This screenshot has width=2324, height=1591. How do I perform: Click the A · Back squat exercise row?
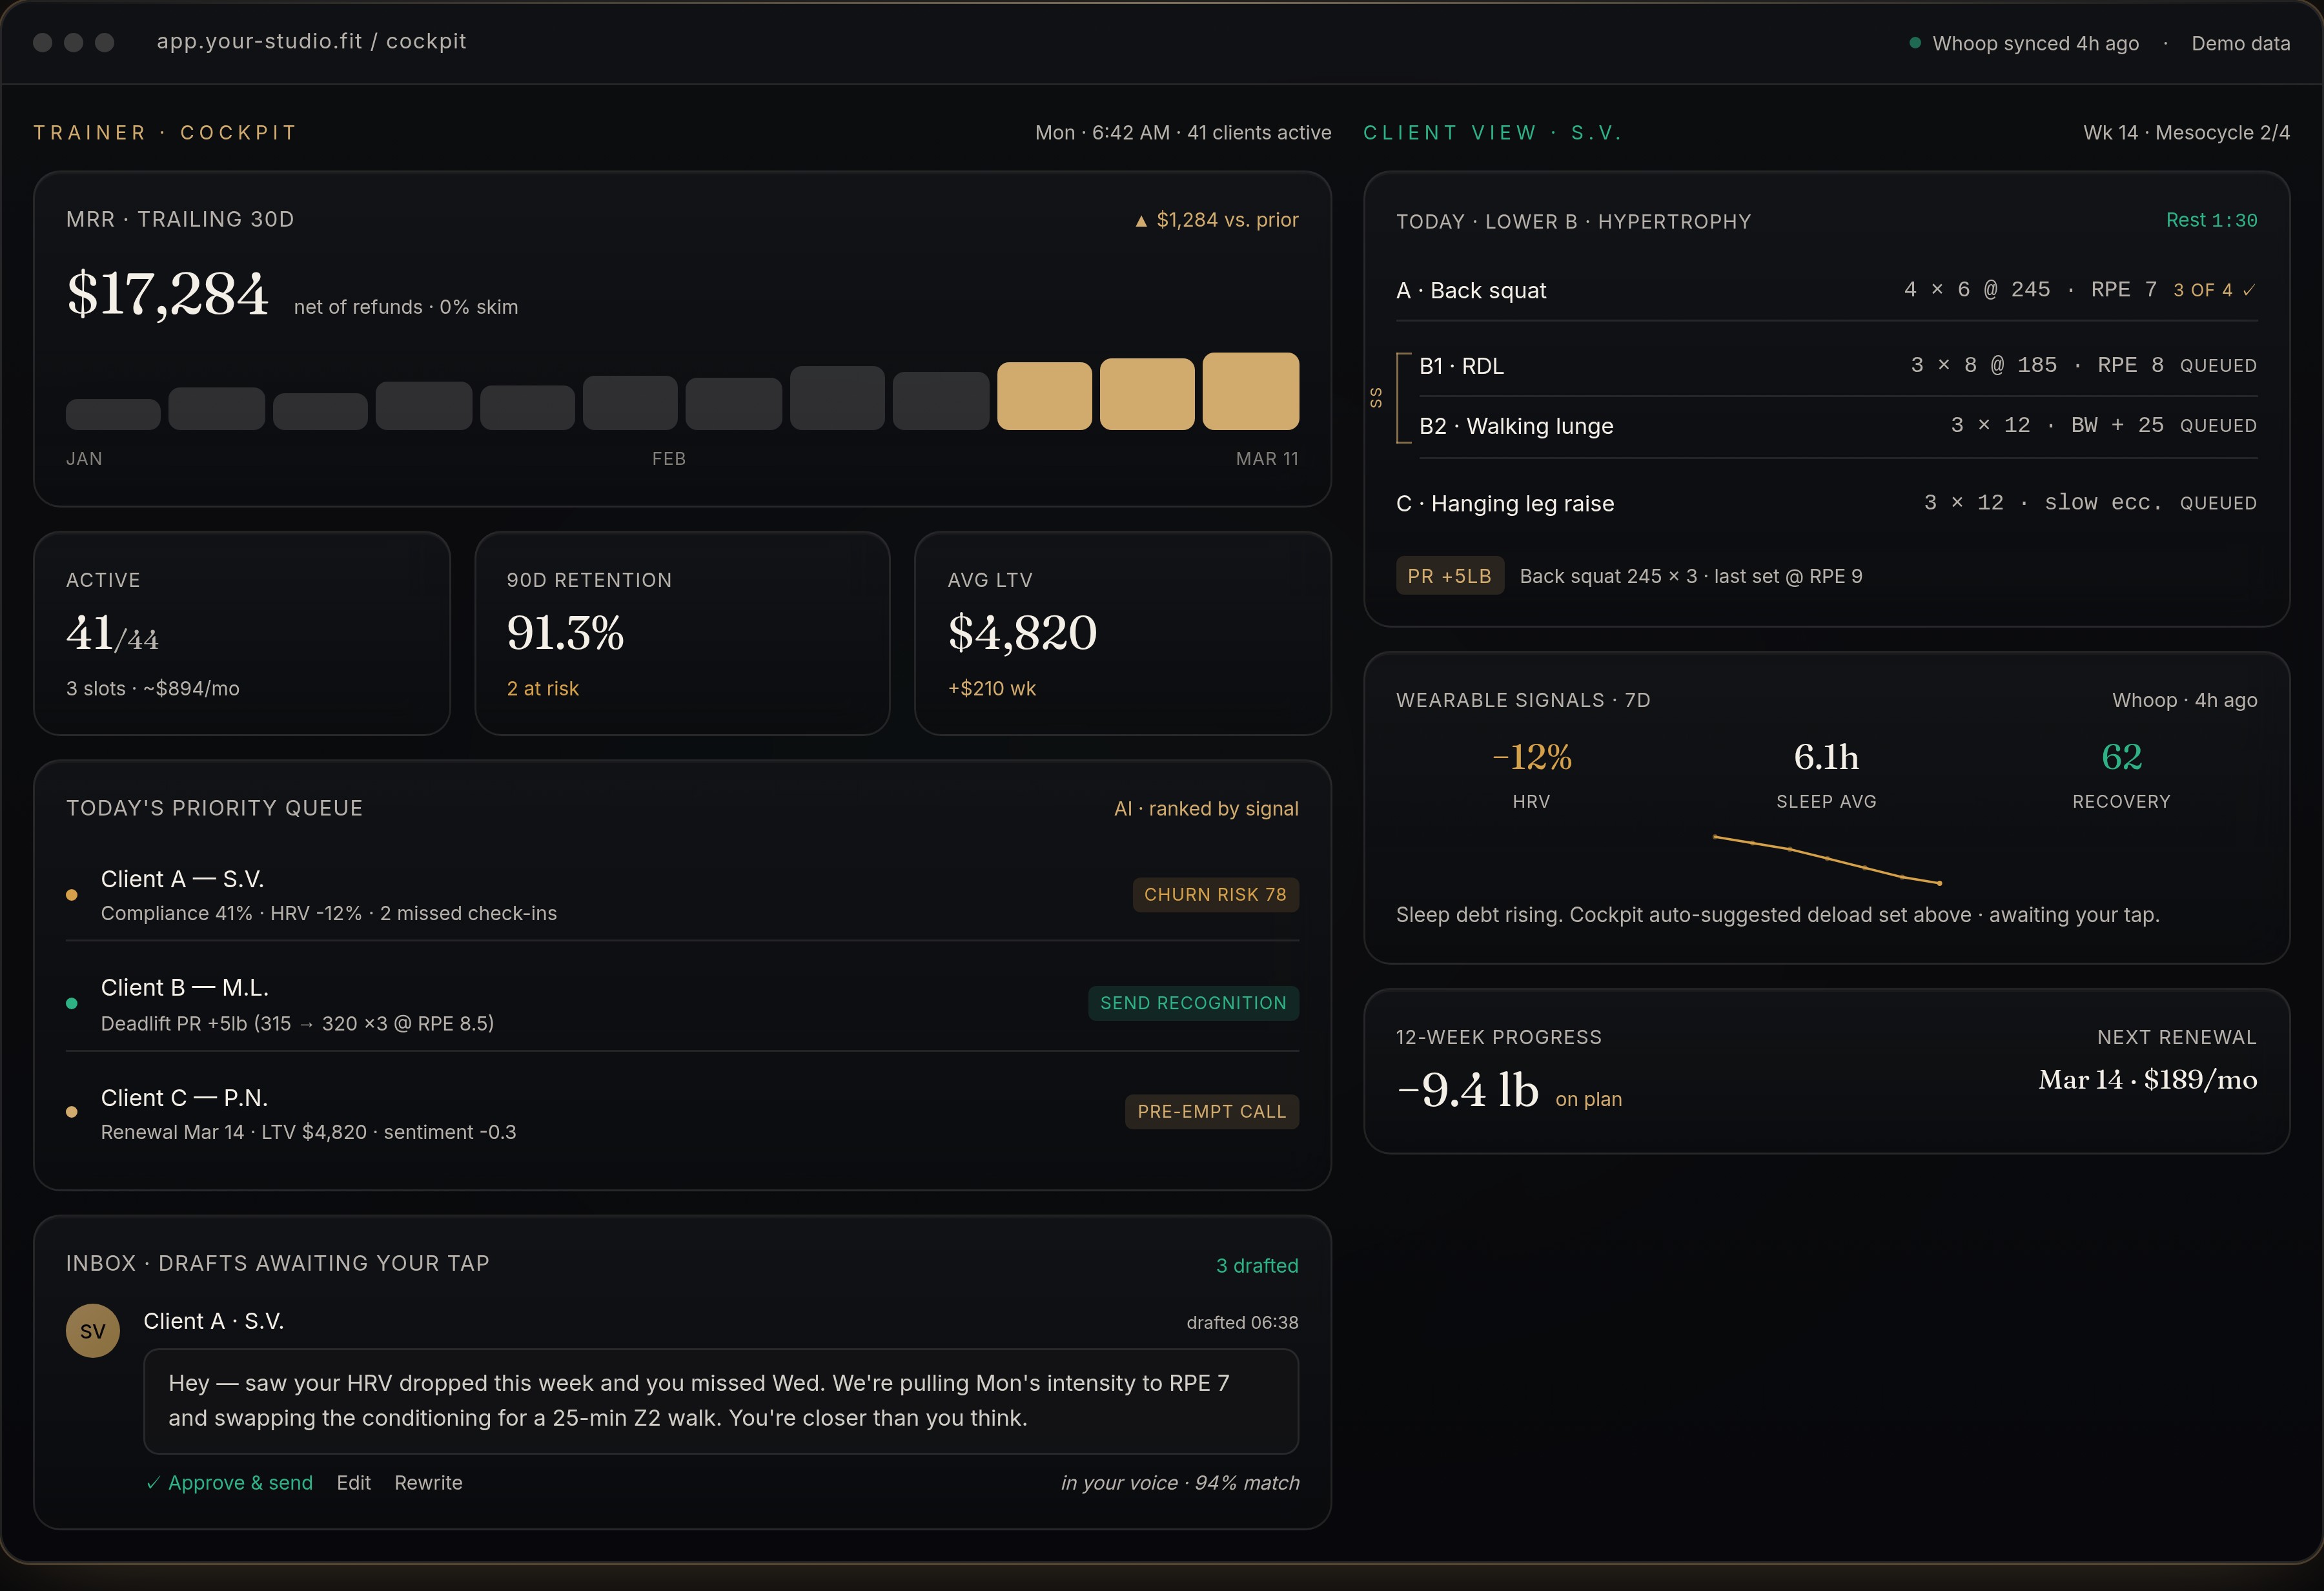tap(1826, 290)
